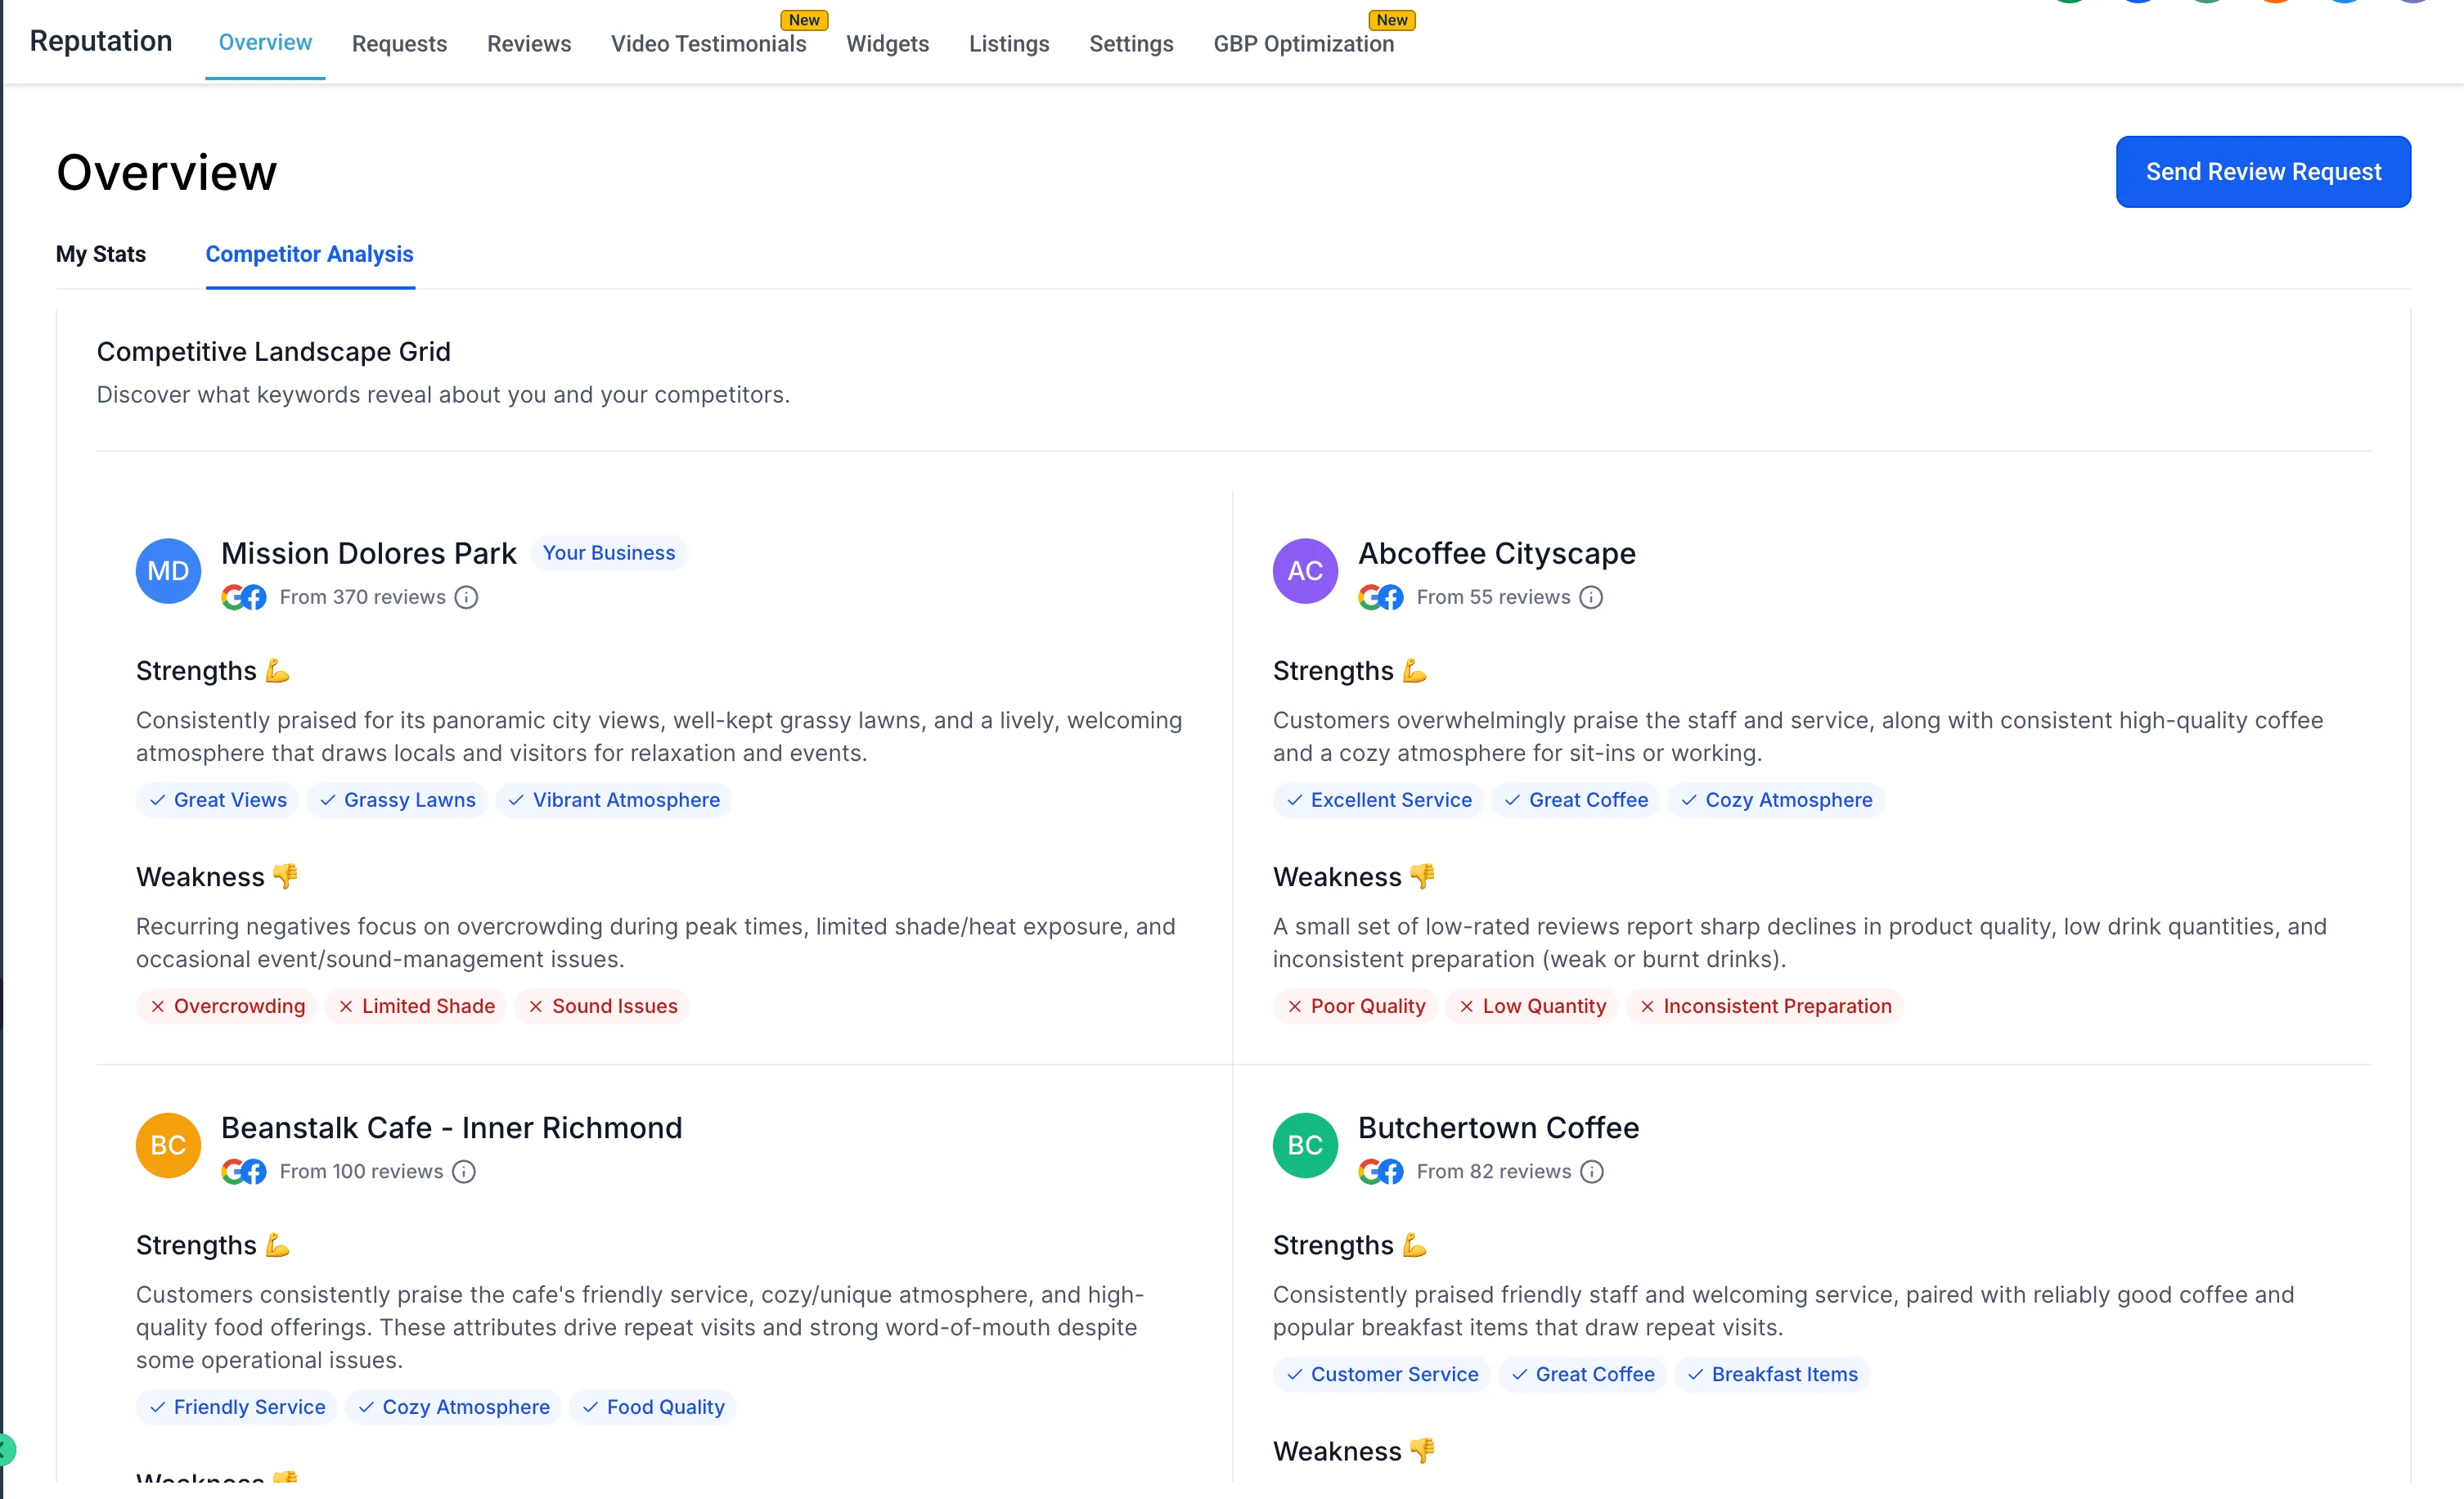This screenshot has height=1499, width=2464.
Task: Select Competitor Analysis tab
Action: click(x=309, y=254)
